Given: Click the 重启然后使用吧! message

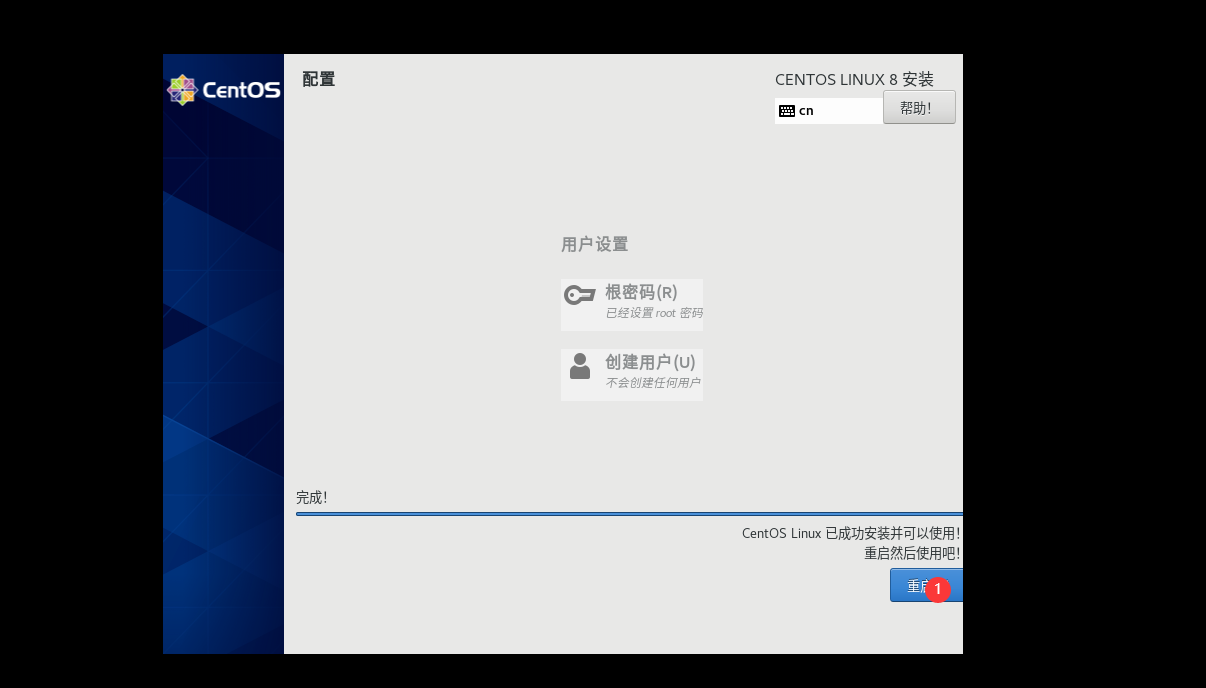Looking at the screenshot, I should click(912, 553).
